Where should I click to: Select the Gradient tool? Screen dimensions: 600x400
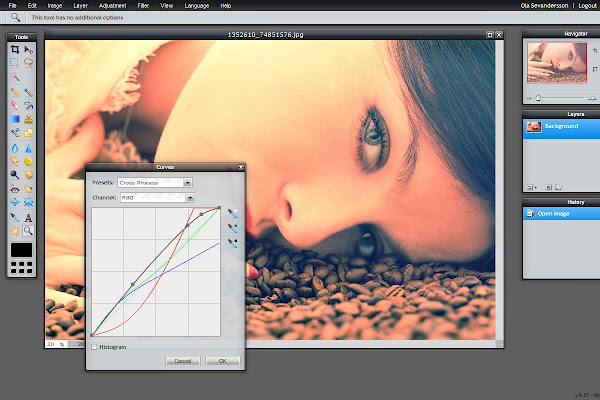[15, 119]
